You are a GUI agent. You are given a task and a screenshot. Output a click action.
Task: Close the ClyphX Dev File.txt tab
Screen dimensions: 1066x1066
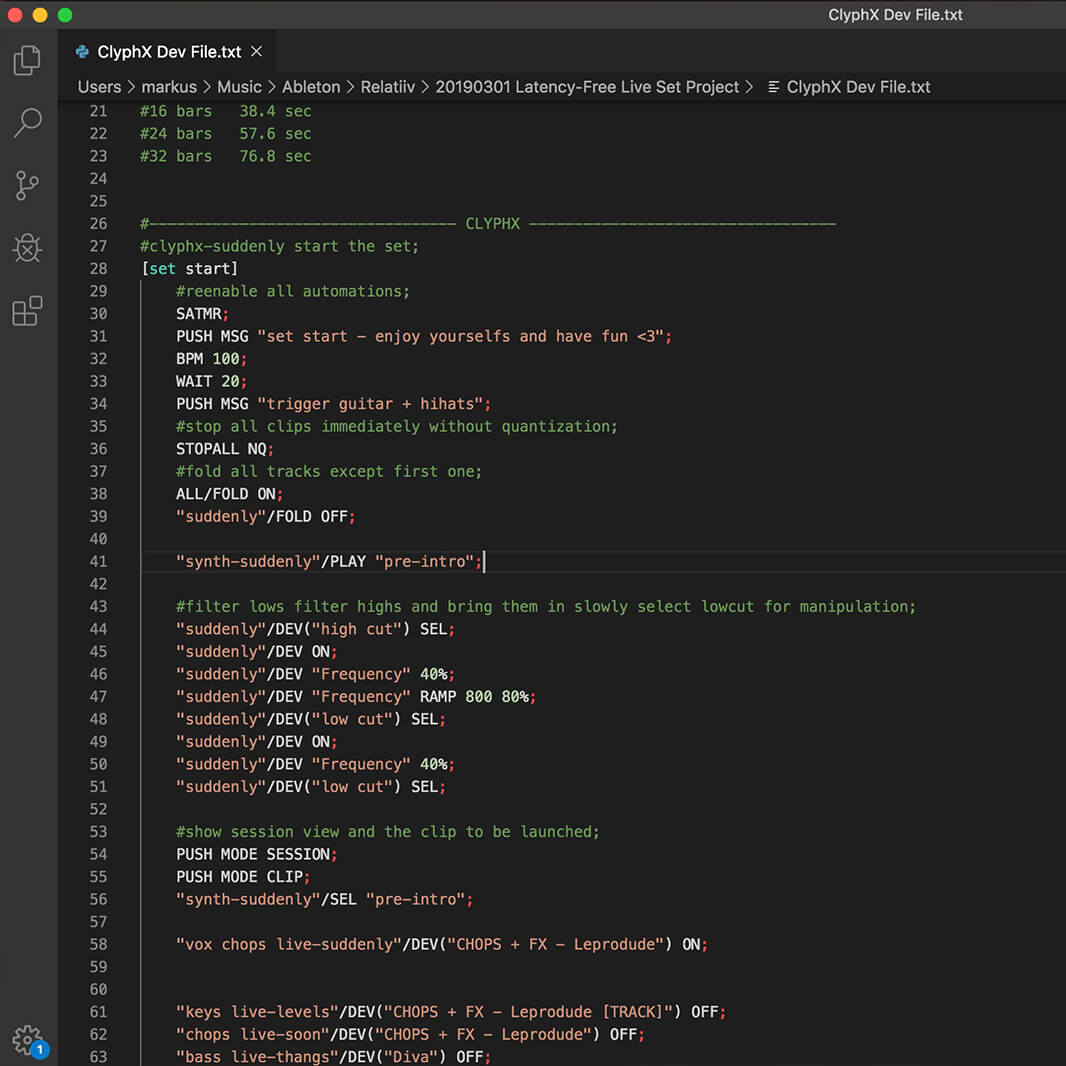tap(256, 51)
